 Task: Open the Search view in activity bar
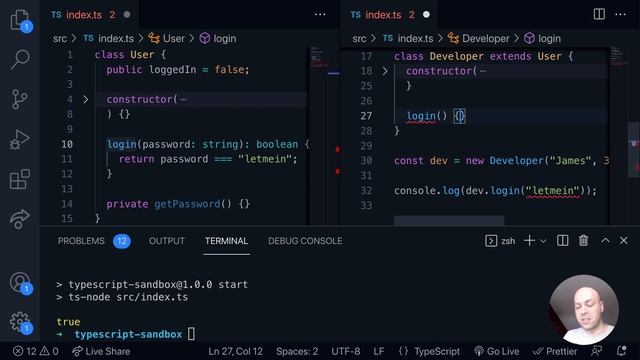tap(20, 59)
